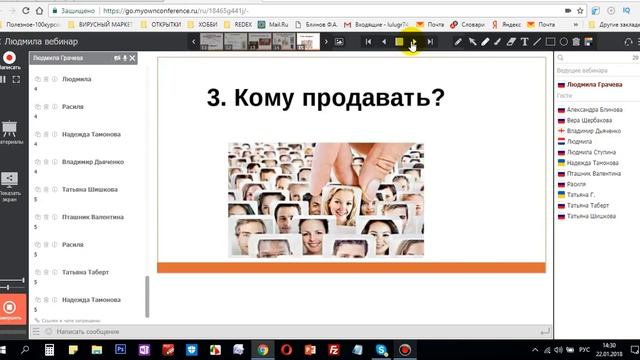
Task: Click the chat panel scrollbar
Action: [147, 297]
